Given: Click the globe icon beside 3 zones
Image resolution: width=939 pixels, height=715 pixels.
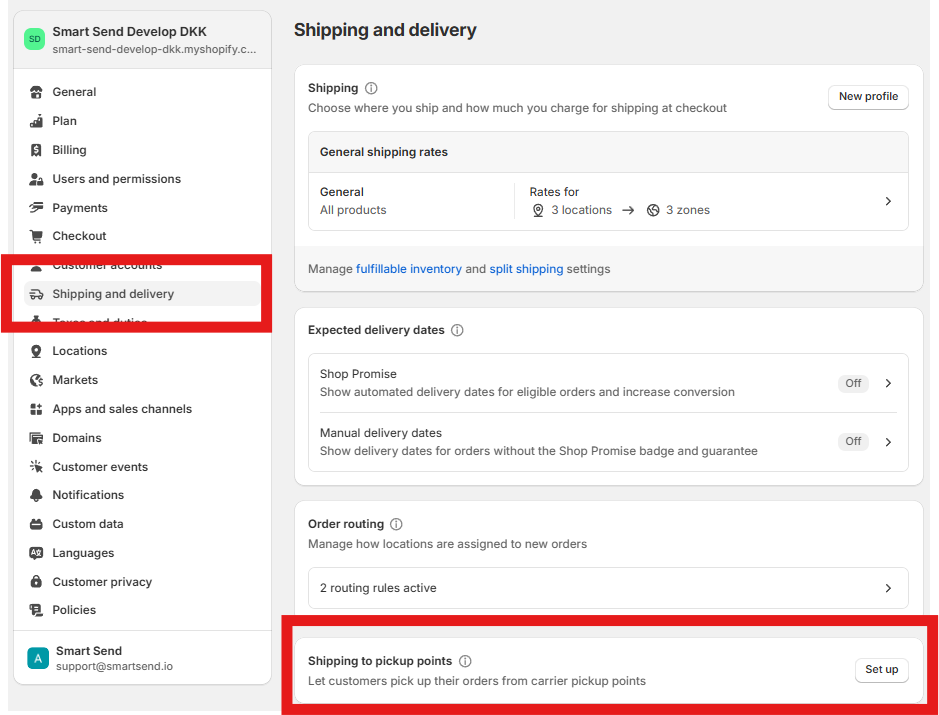Looking at the screenshot, I should point(653,210).
